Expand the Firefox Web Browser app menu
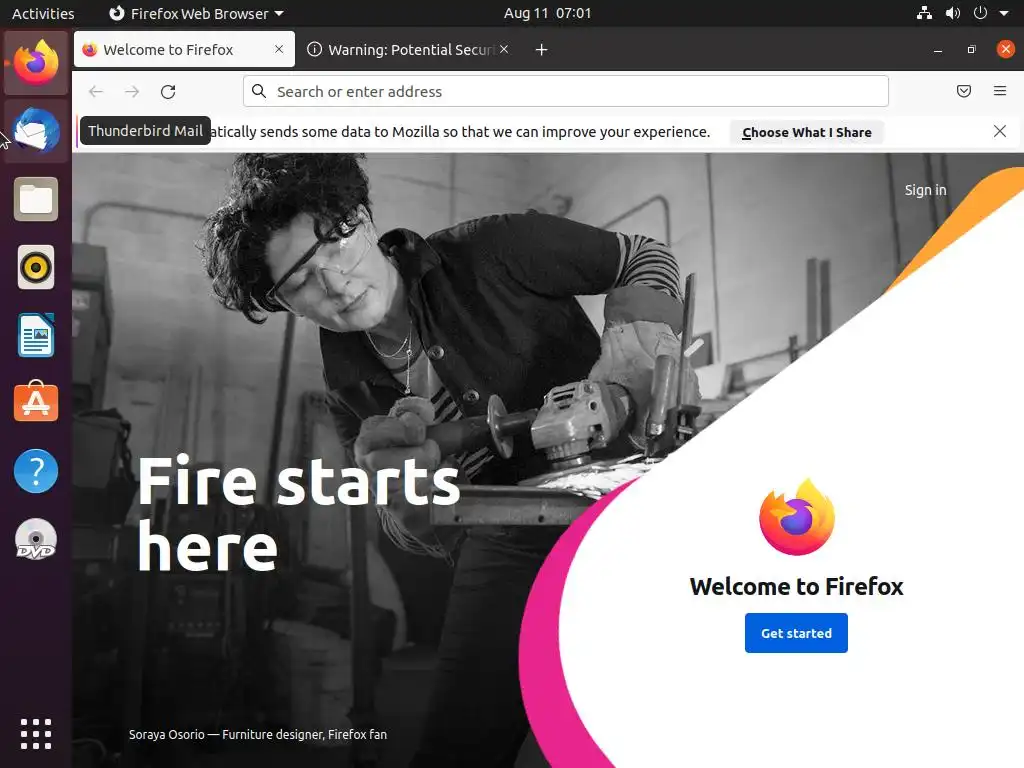 196,13
